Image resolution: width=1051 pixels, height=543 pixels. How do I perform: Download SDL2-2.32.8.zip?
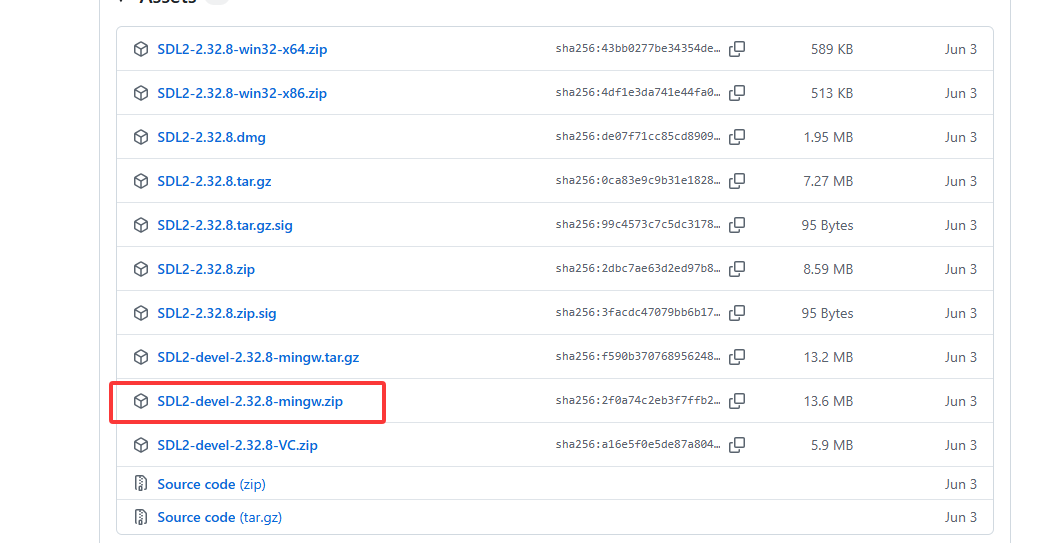[206, 269]
